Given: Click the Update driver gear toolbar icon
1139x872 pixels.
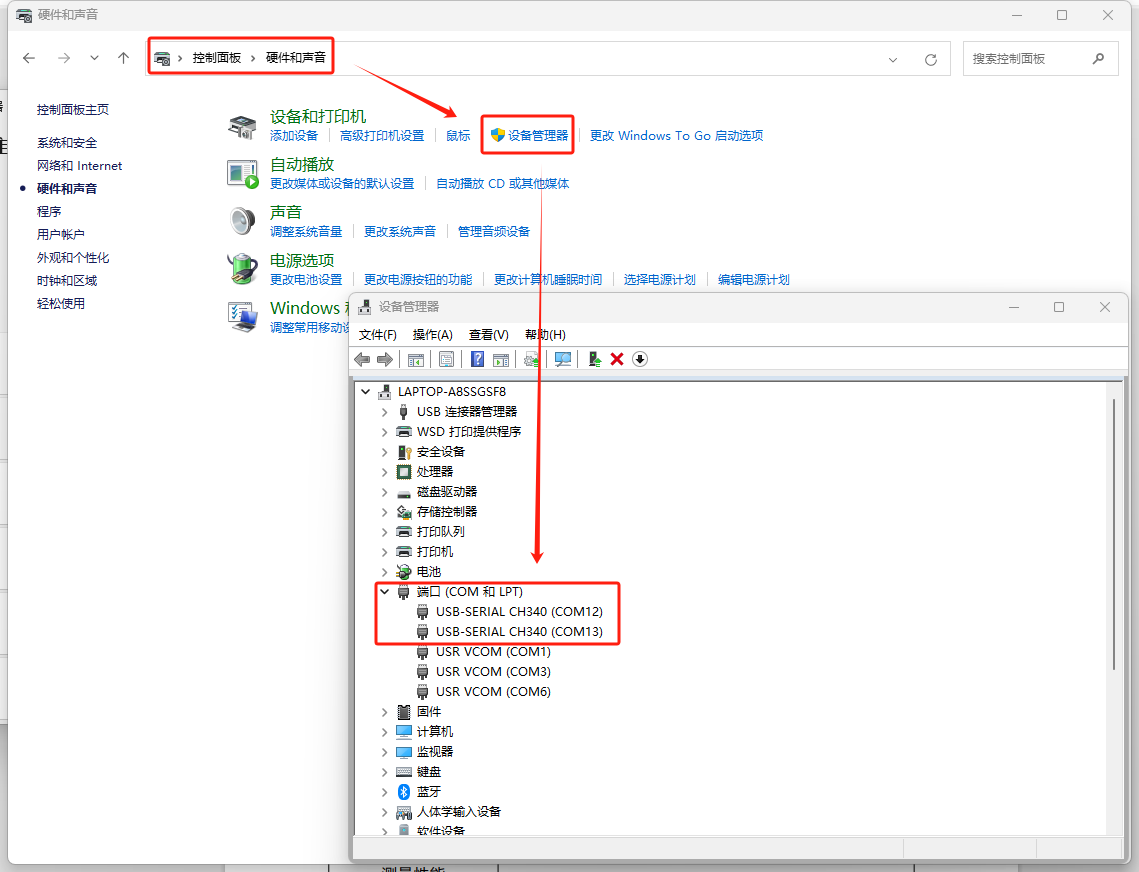Looking at the screenshot, I should (x=532, y=359).
